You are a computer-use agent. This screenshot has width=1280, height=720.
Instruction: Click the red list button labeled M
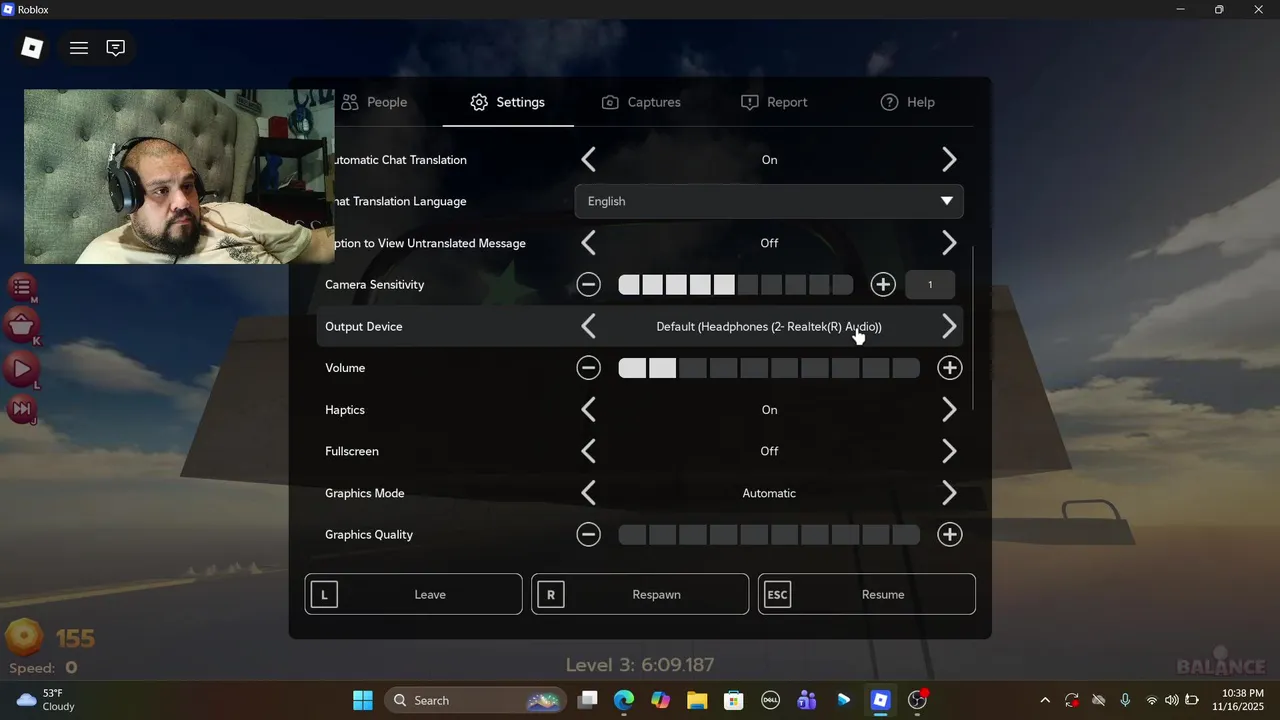click(x=22, y=287)
